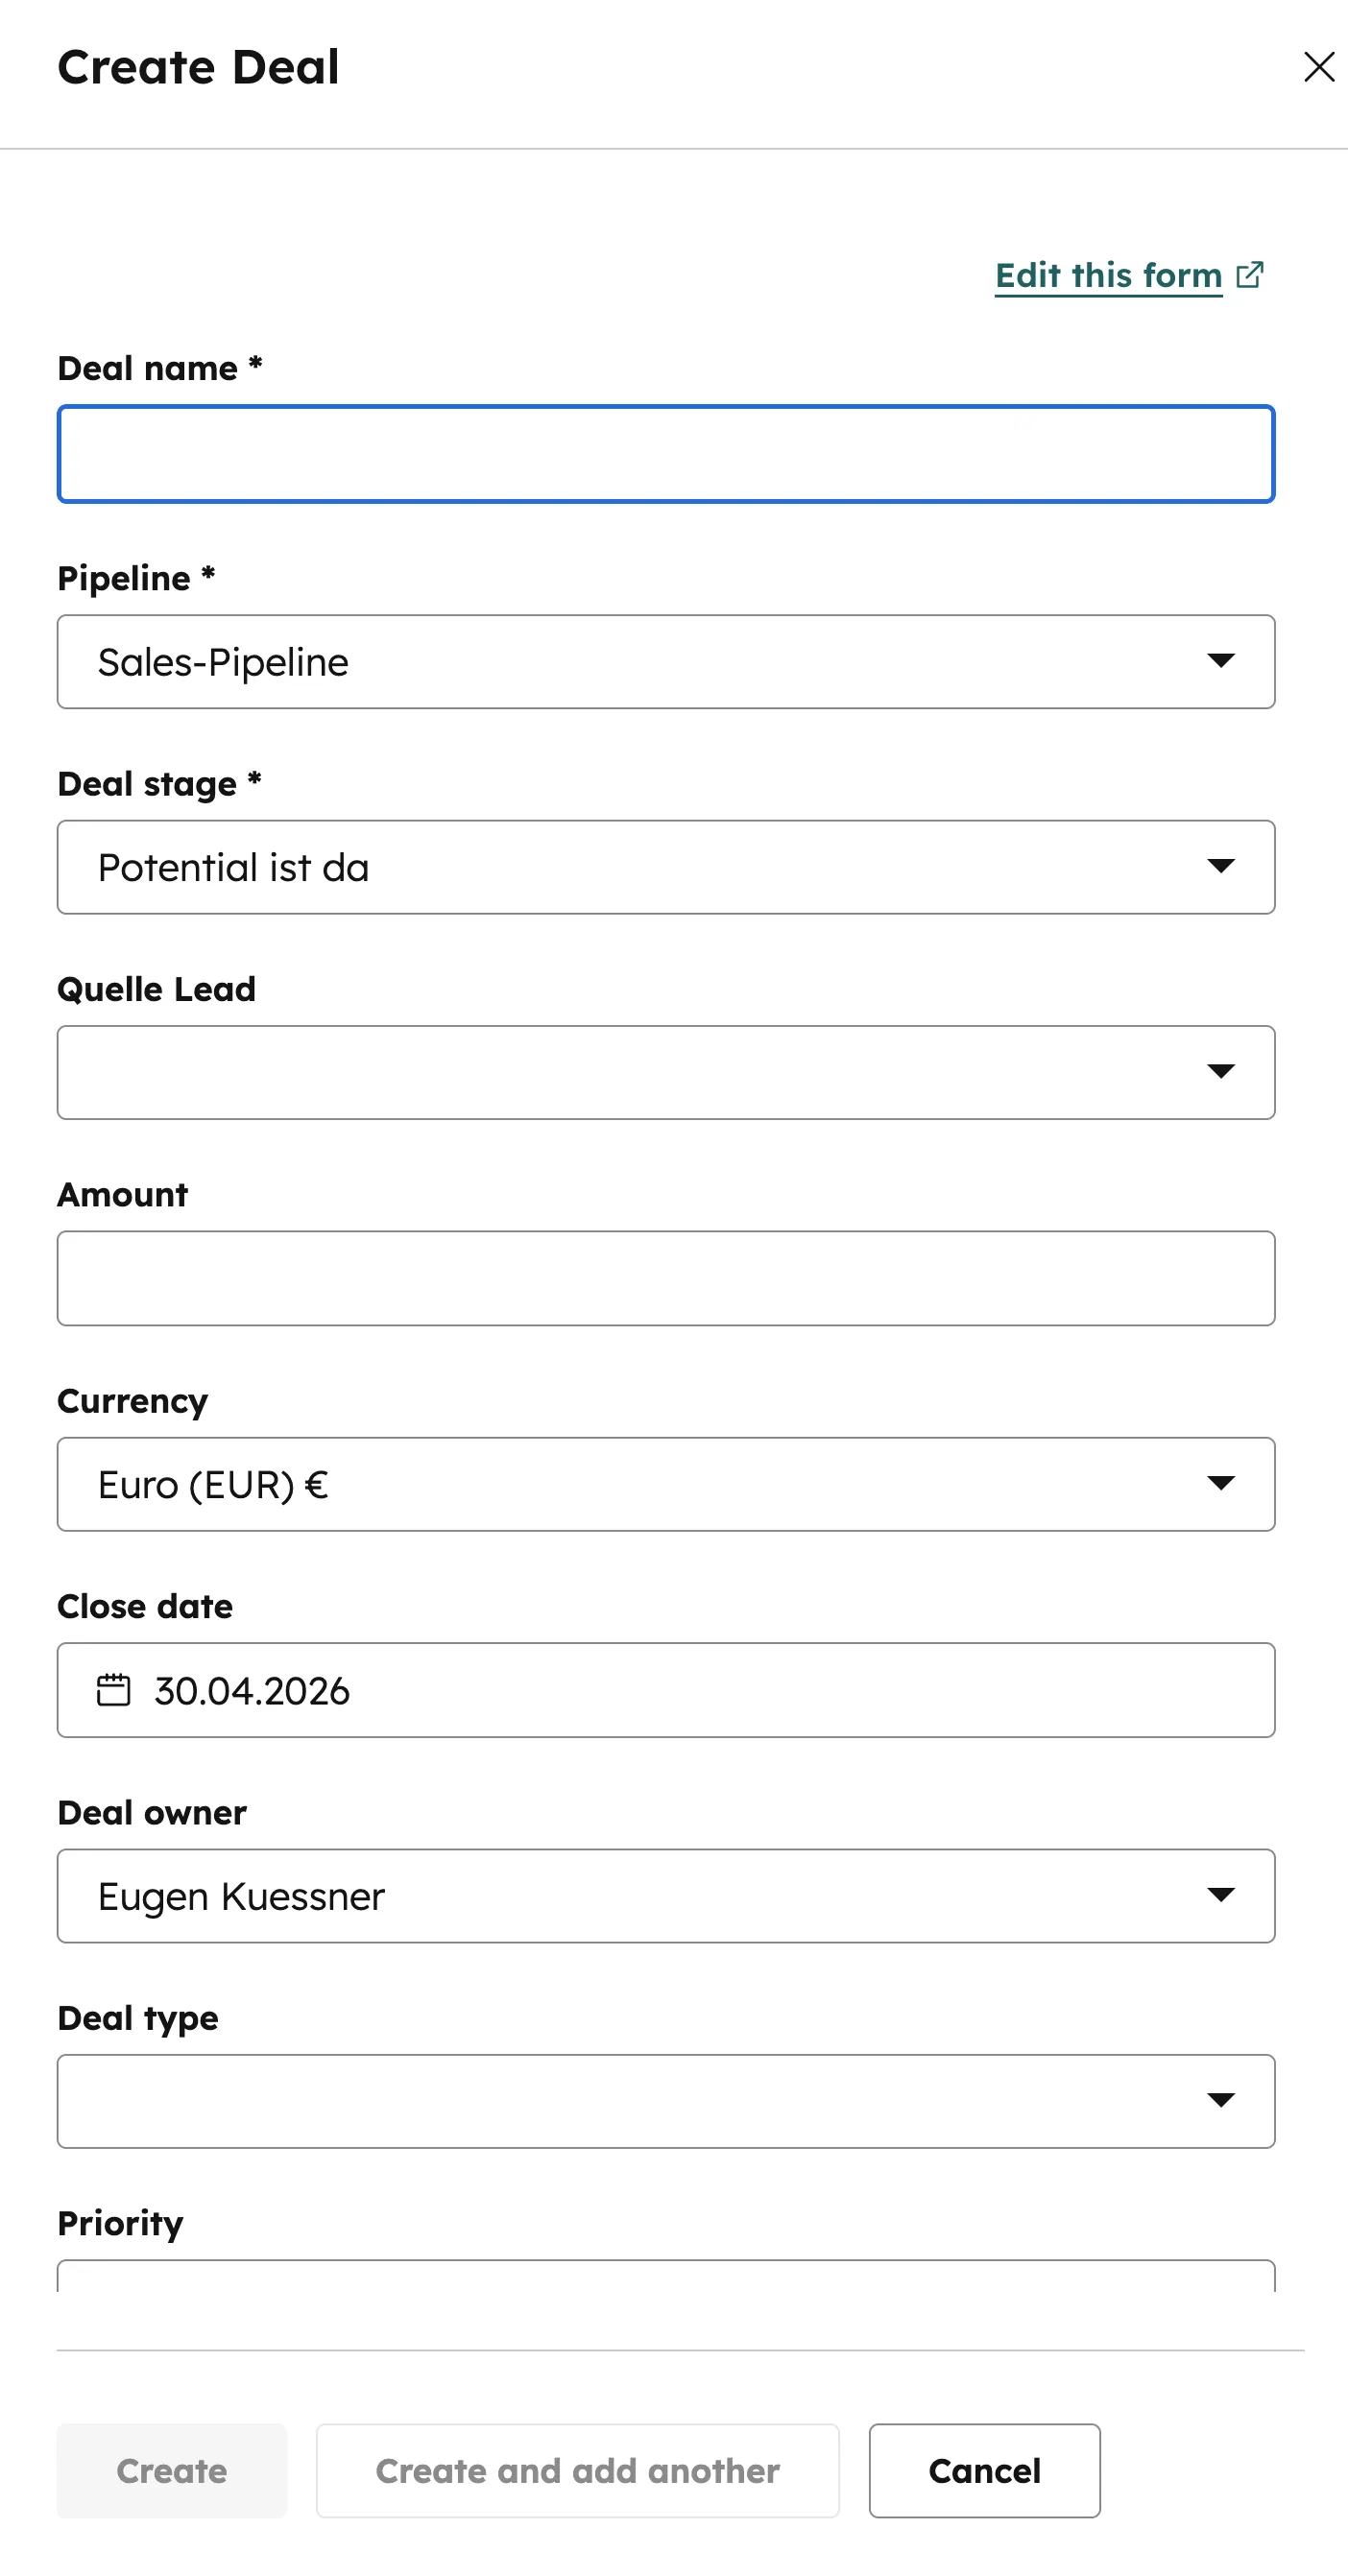Open the Deal owner selector showing Eugen Kuessner
Screen dimensions: 1348x2576
(x=666, y=1895)
